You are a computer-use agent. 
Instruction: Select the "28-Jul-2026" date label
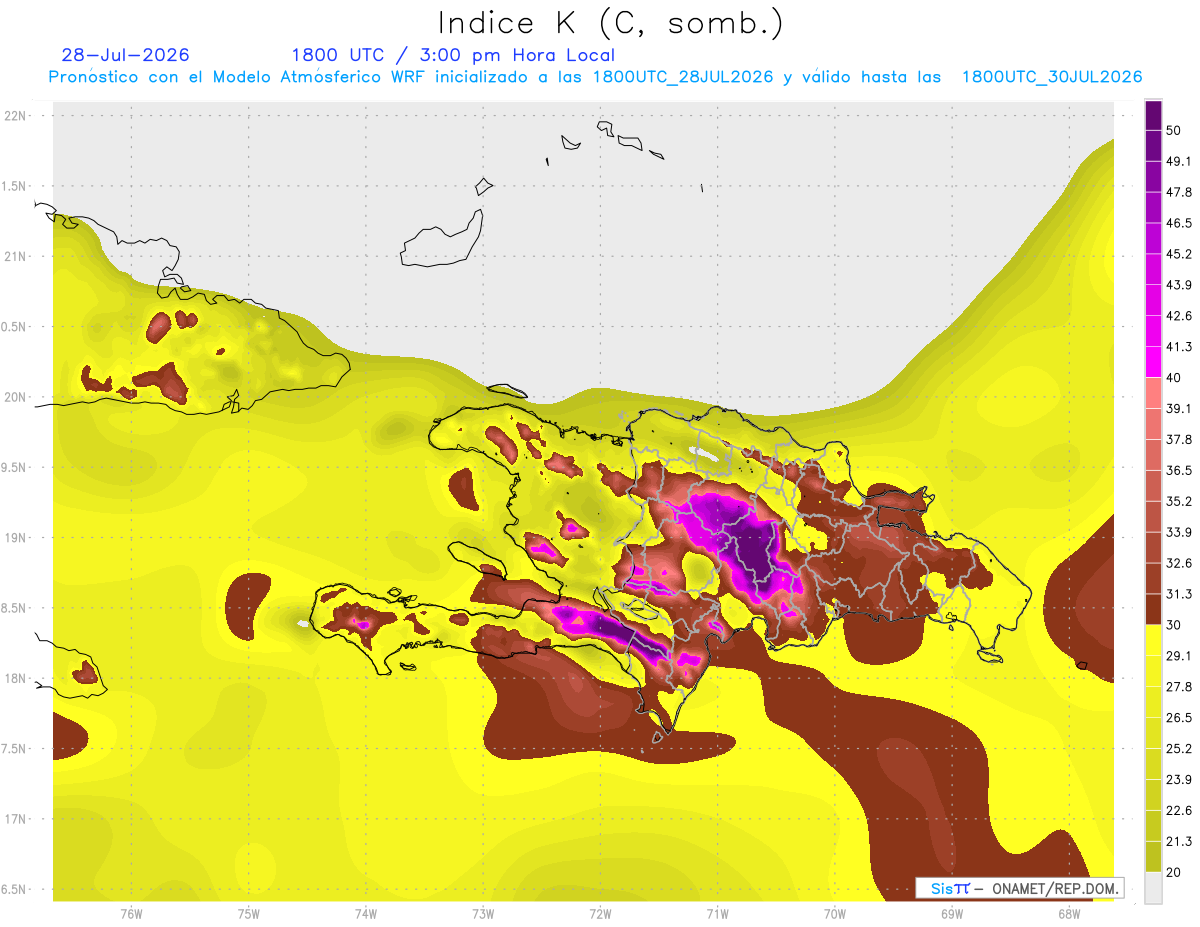[x=125, y=55]
